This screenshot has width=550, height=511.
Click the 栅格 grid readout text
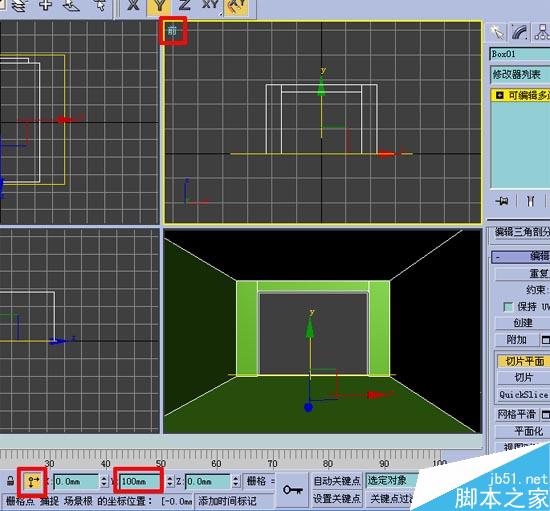[x=260, y=481]
